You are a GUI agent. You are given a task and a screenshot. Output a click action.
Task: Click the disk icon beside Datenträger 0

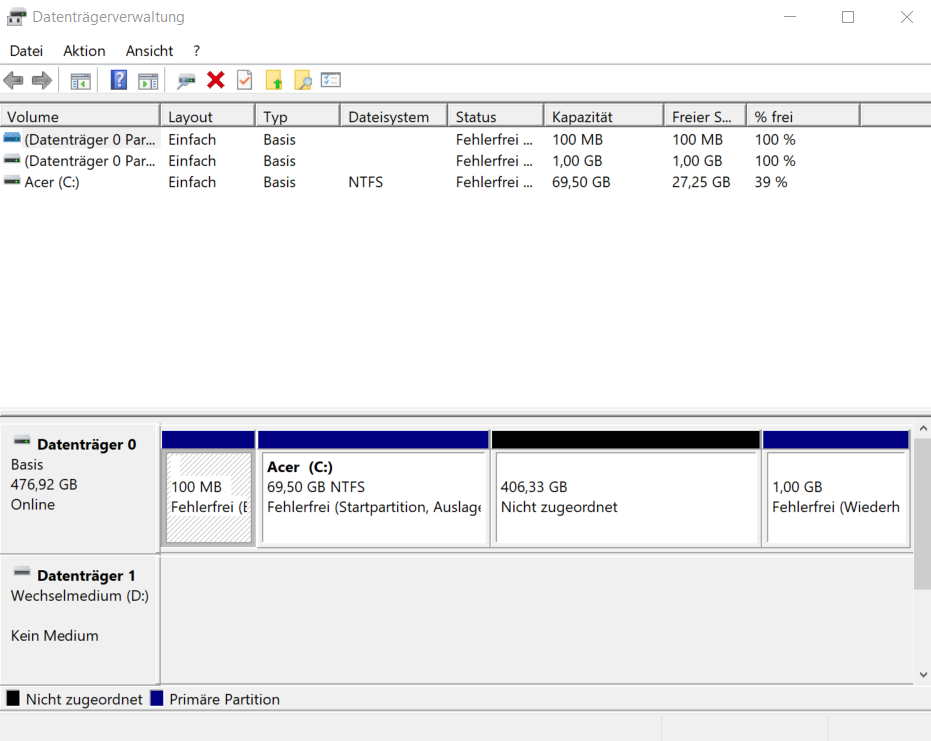pos(22,441)
